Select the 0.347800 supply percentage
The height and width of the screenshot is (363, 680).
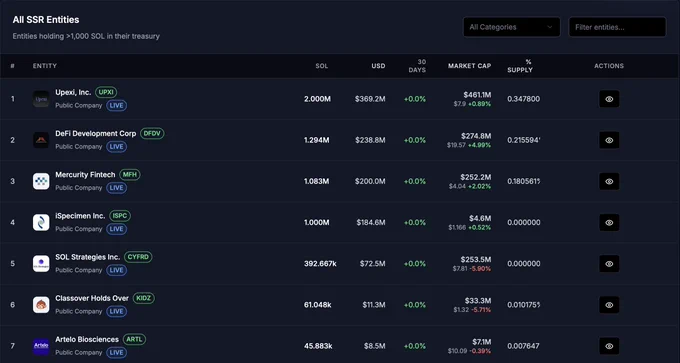(x=524, y=99)
